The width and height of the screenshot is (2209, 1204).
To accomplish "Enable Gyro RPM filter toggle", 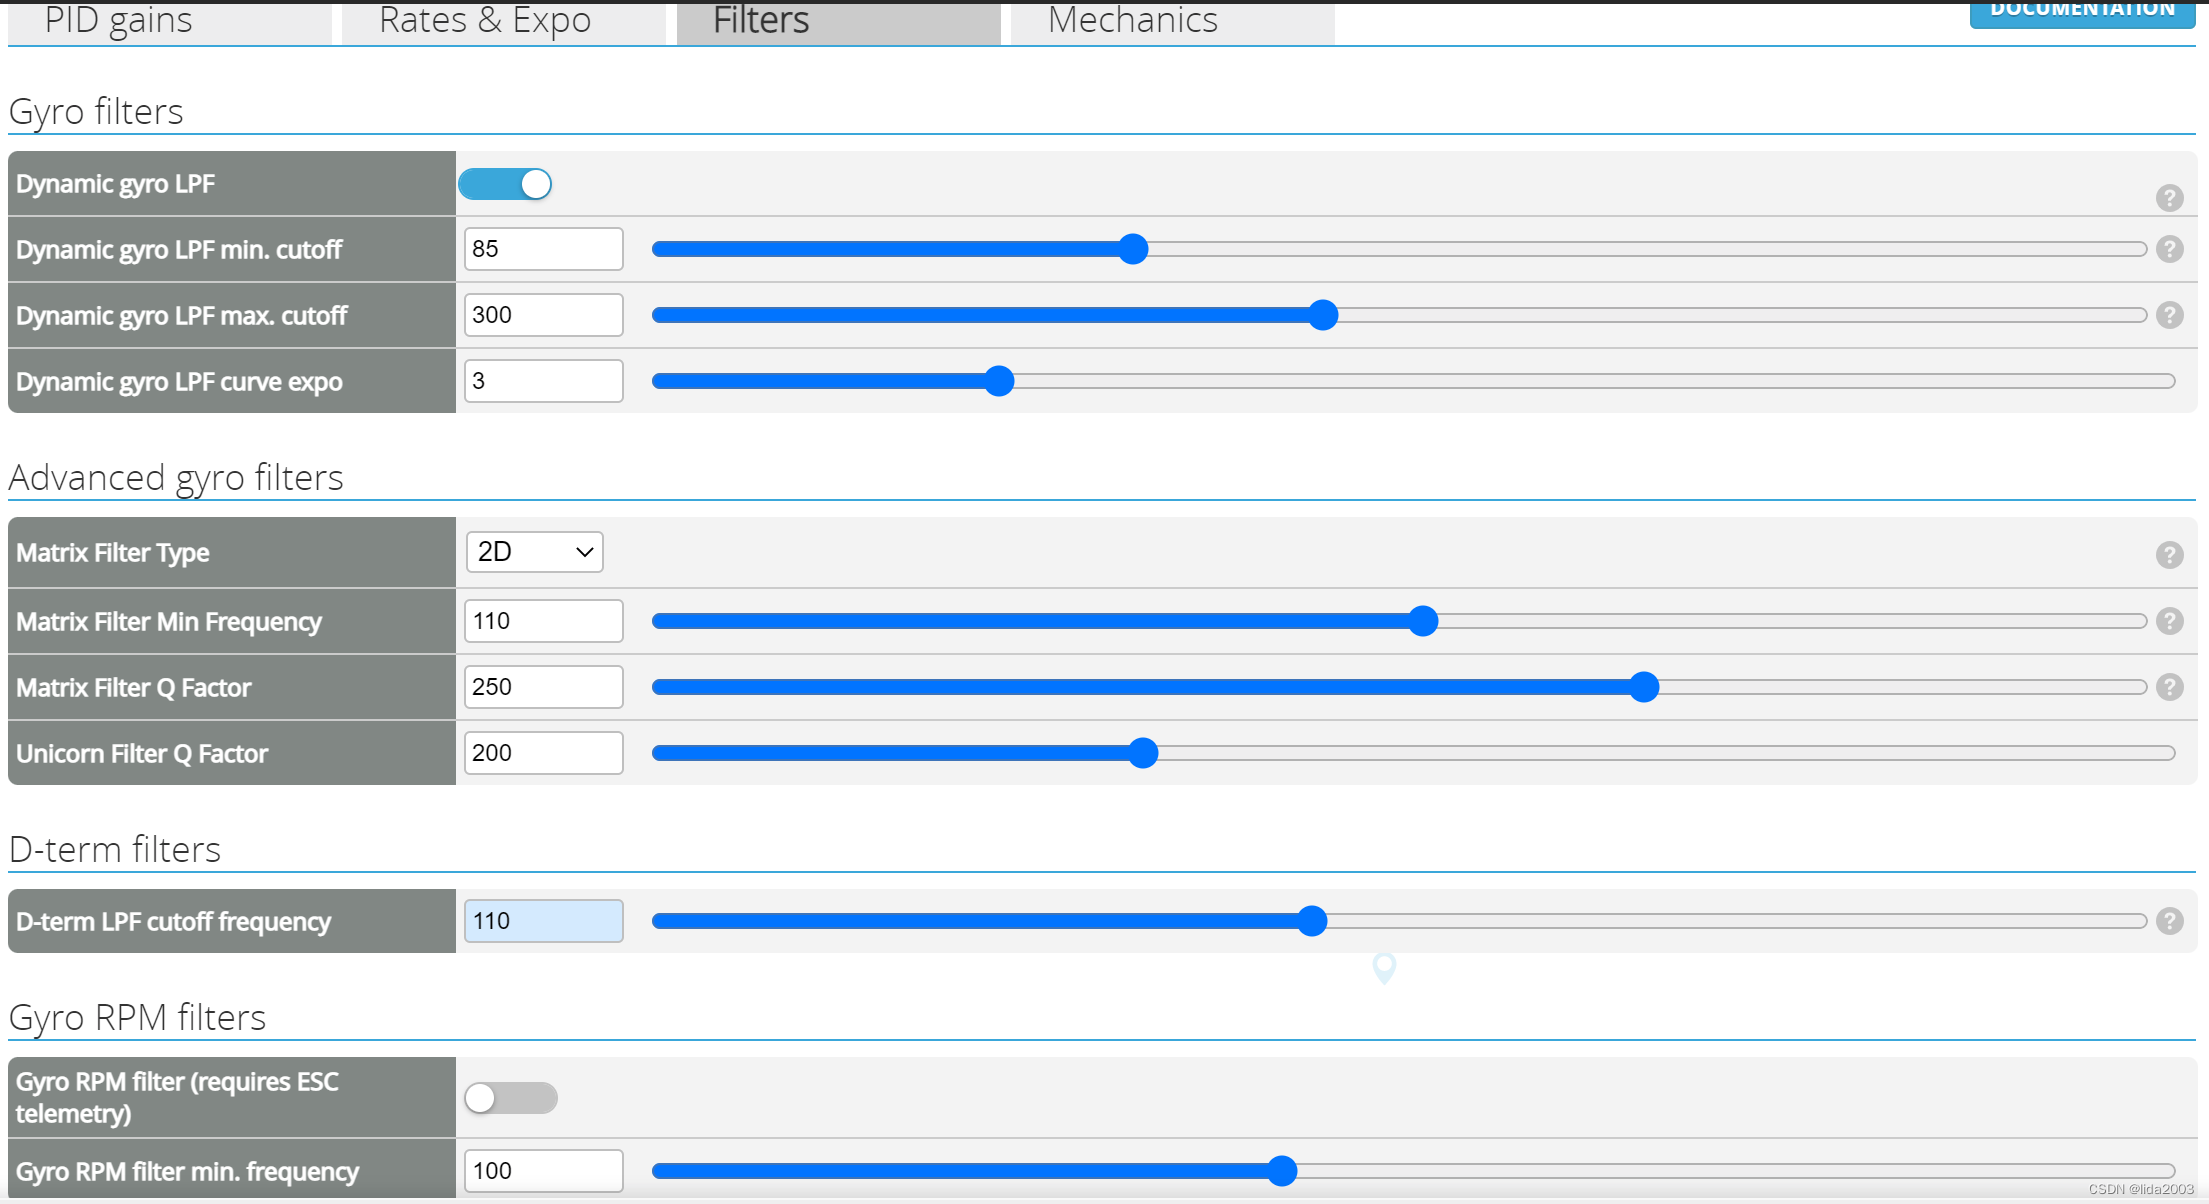I will (x=511, y=1094).
